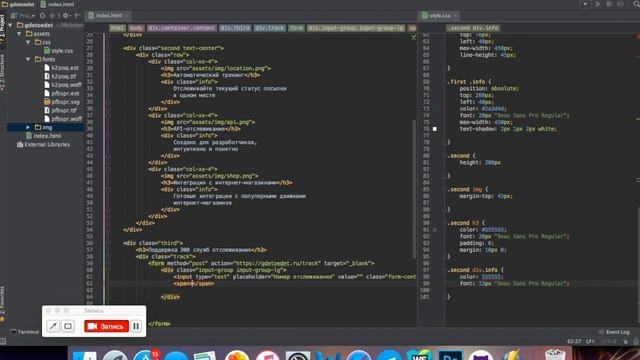Click the arrow tool in the recording widget
The image size is (640, 360).
pos(53,326)
